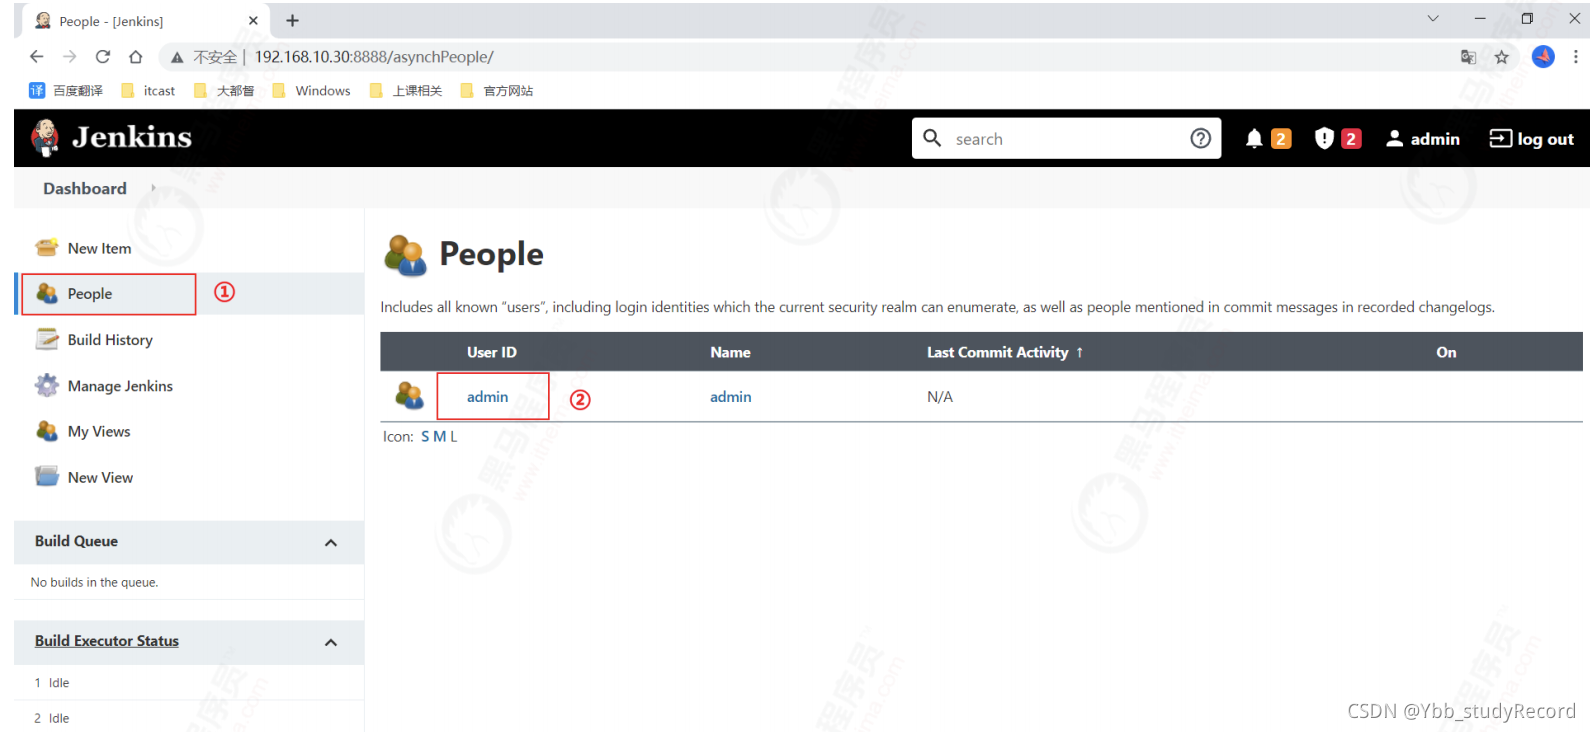Click the New Item box icon
Image resolution: width=1590 pixels, height=732 pixels.
(x=47, y=248)
